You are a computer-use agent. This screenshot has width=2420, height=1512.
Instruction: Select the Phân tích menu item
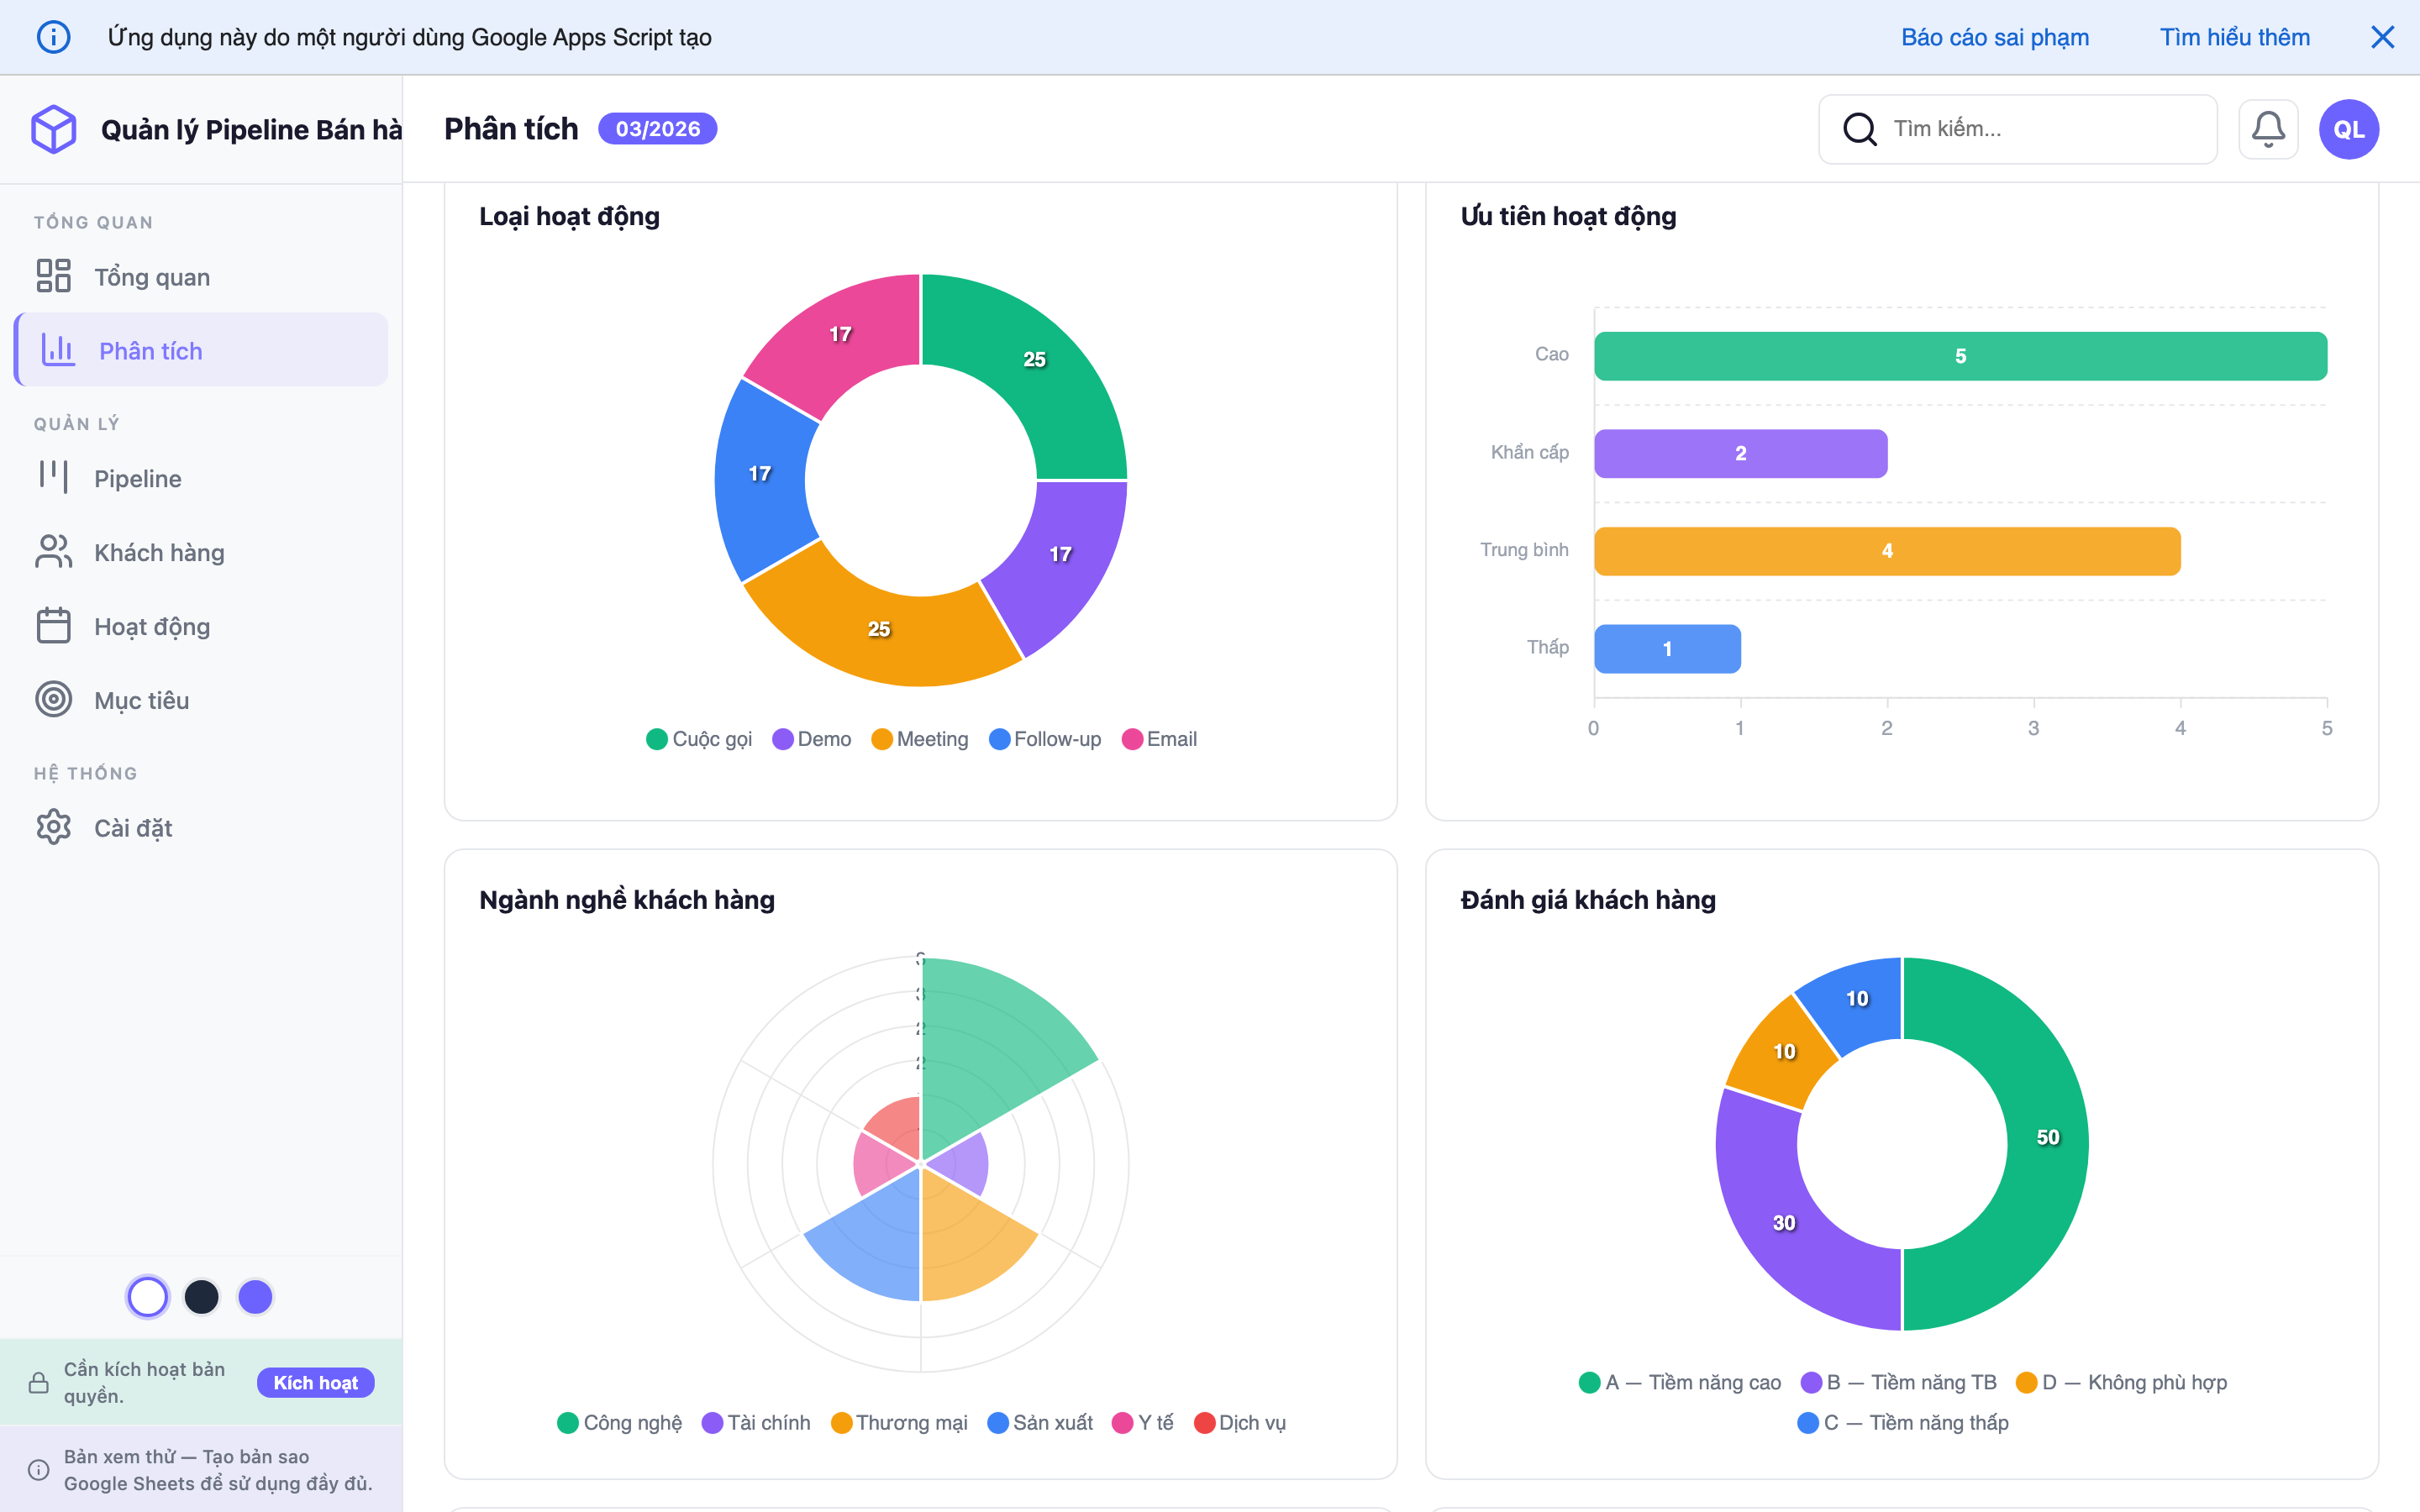tap(150, 351)
